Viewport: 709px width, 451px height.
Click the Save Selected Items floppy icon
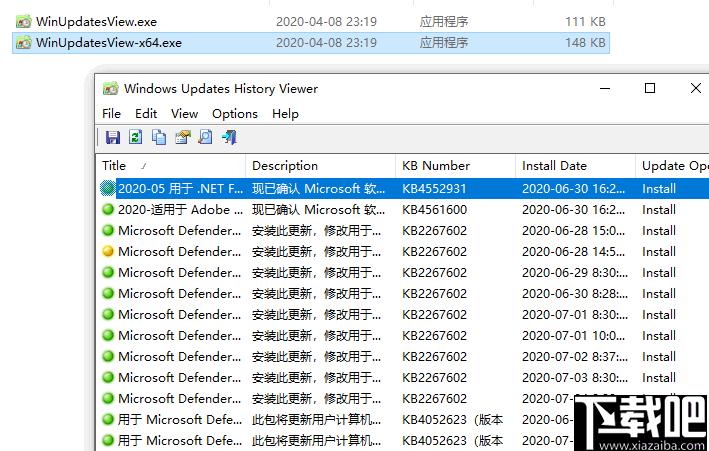coord(113,137)
